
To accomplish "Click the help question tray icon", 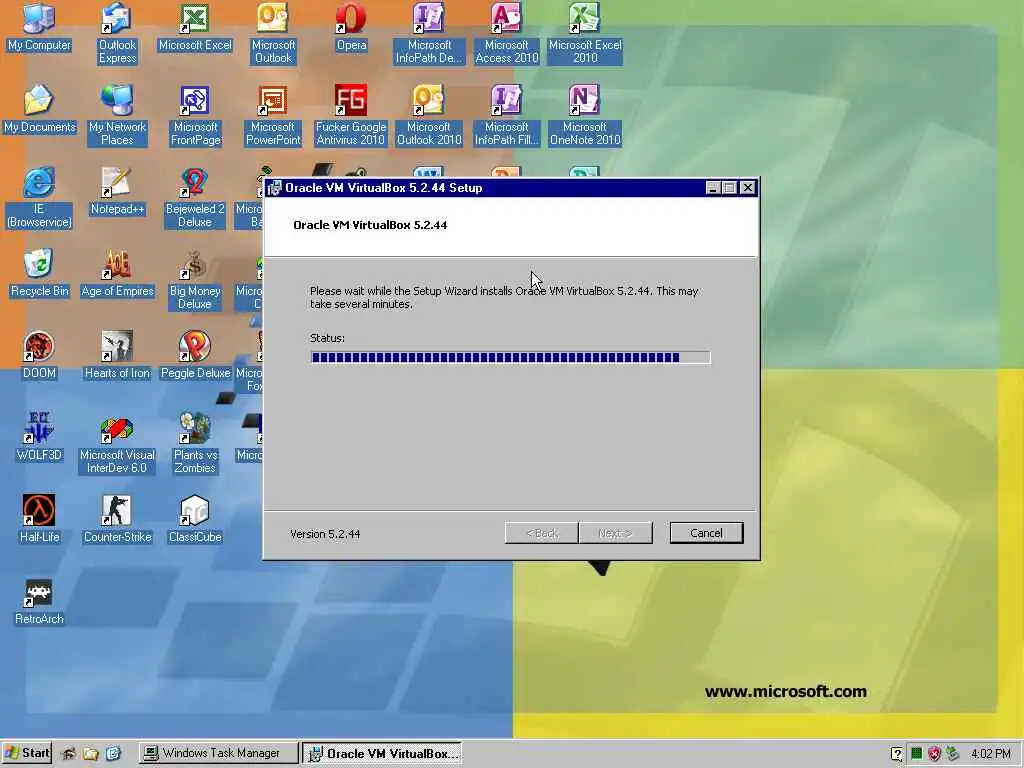I will pos(897,754).
